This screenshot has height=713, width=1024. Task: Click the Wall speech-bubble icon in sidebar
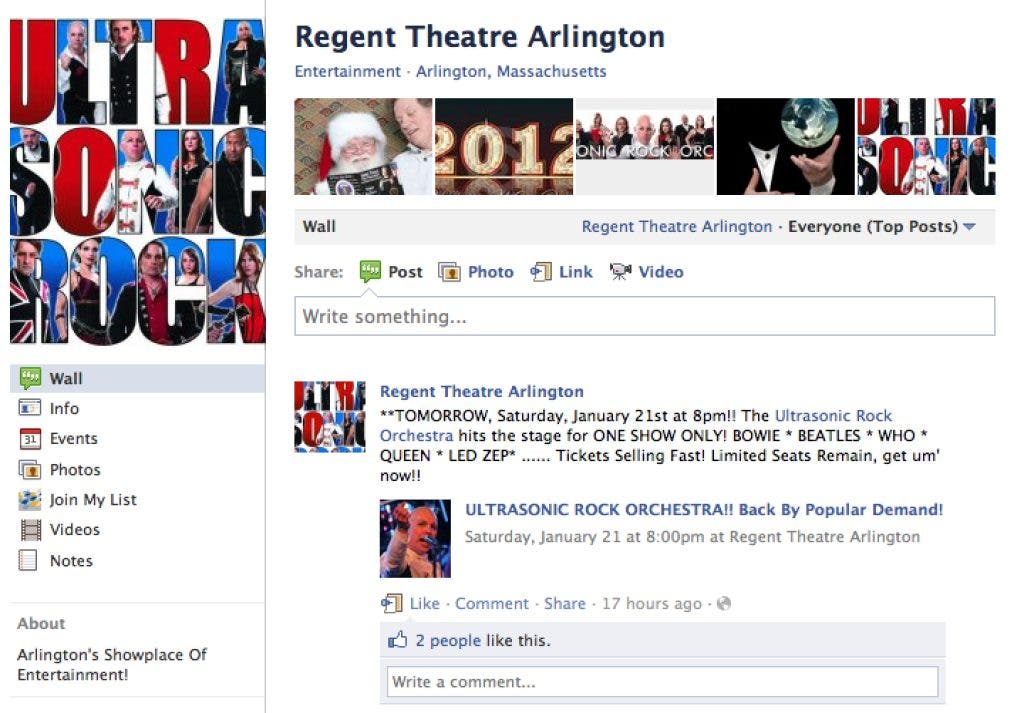[x=30, y=378]
